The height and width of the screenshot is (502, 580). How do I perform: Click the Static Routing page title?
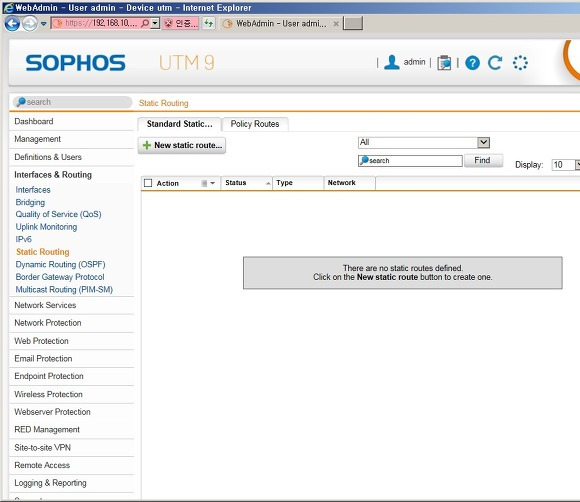163,103
